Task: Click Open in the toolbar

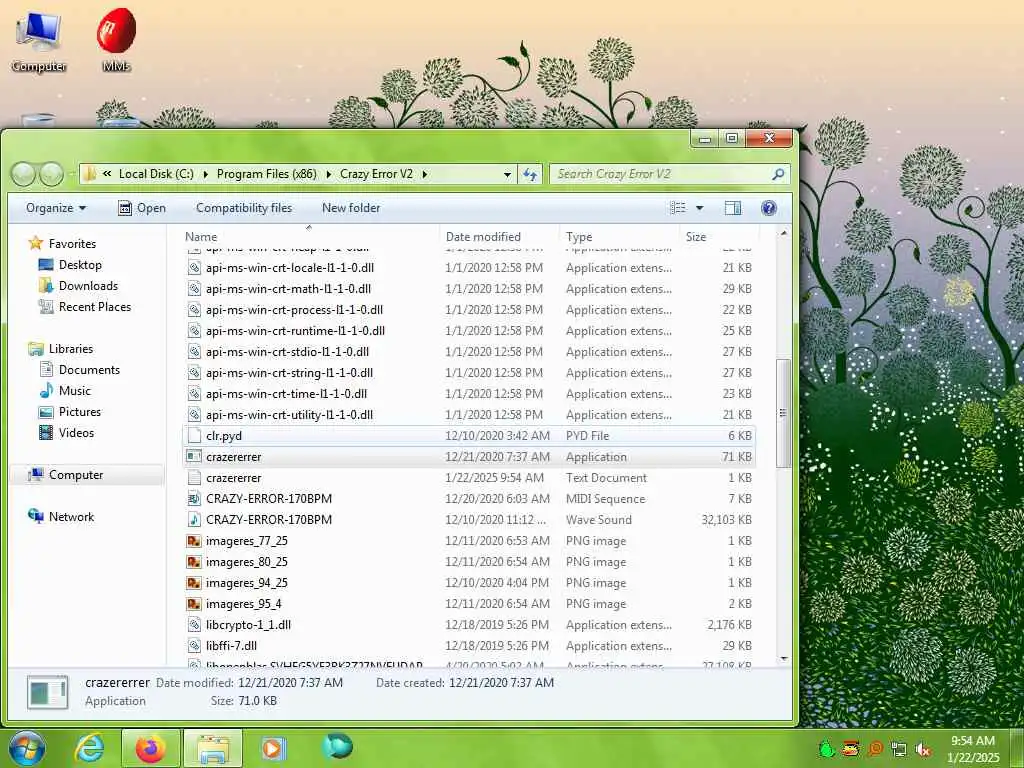Action: (x=142, y=208)
